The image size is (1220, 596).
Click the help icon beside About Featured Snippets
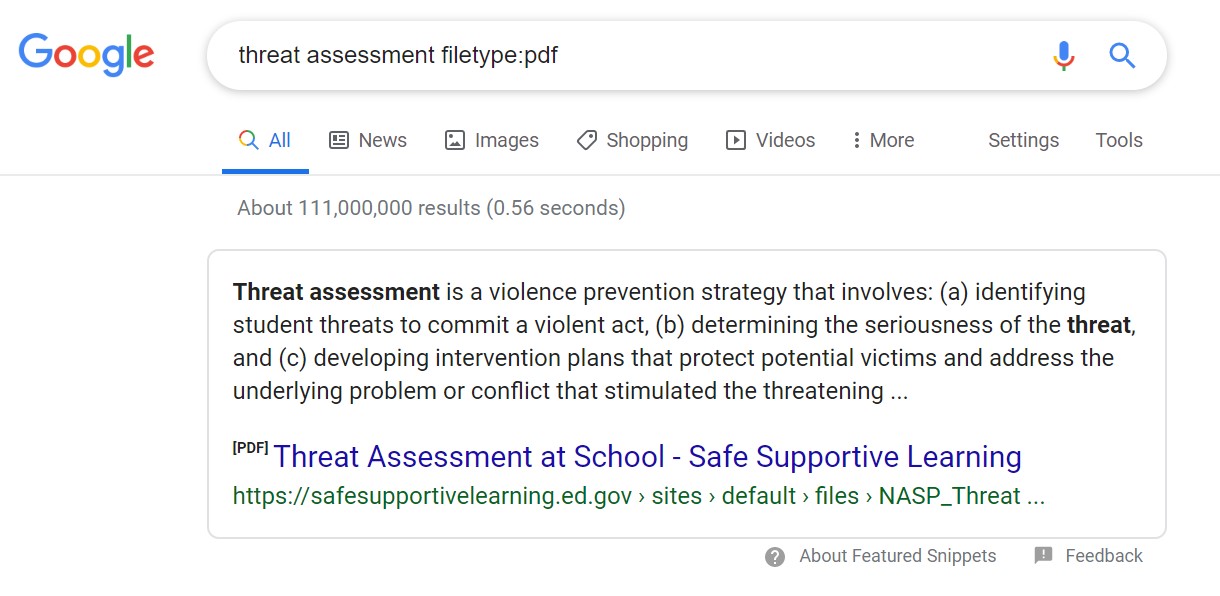point(775,557)
